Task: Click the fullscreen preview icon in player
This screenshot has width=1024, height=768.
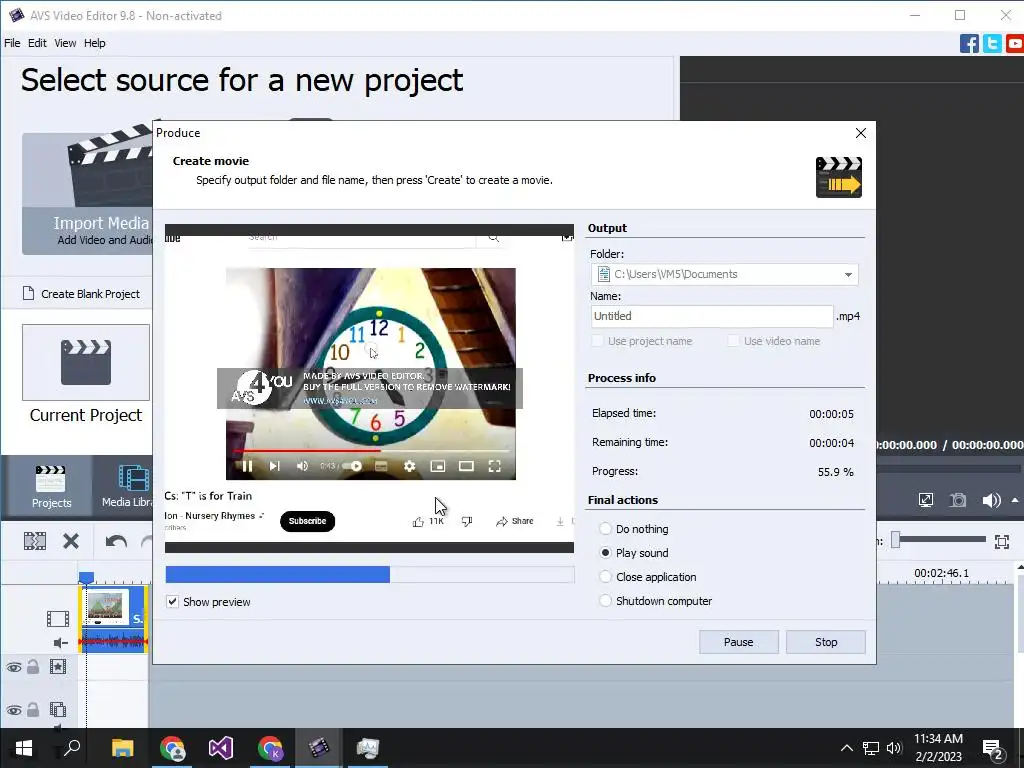Action: 925,500
